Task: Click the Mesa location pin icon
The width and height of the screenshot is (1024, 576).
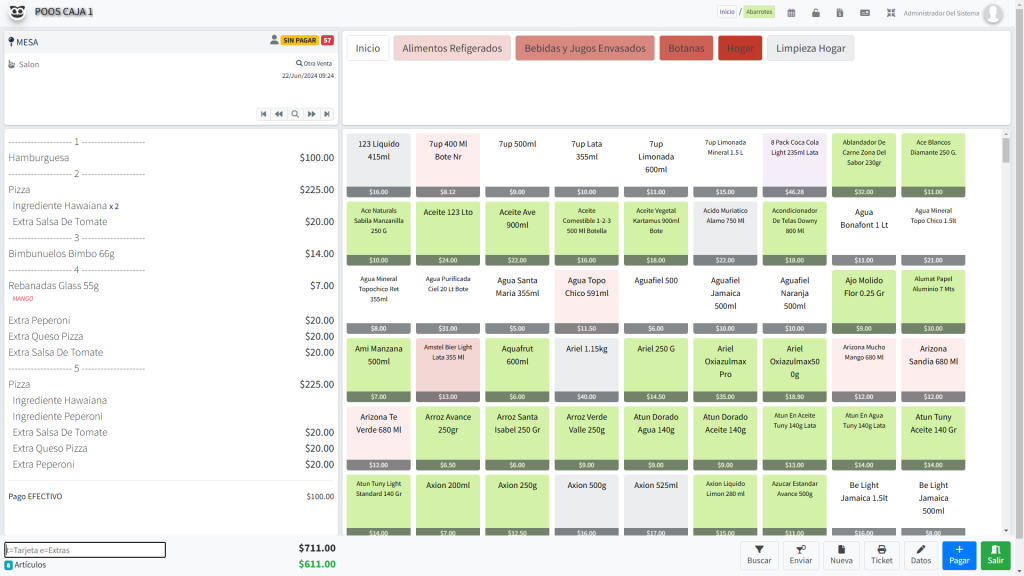Action: [x=11, y=42]
